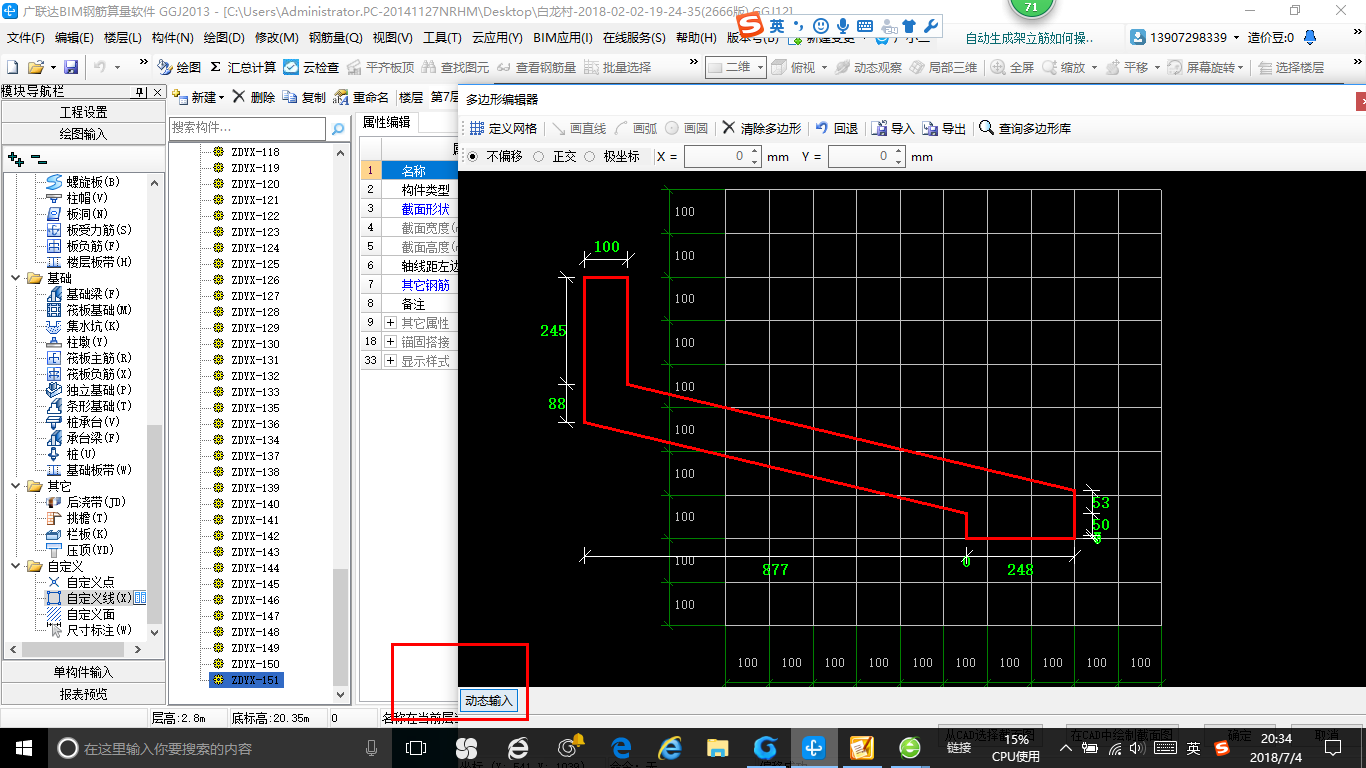Click the component search magnifier icon

[x=338, y=128]
